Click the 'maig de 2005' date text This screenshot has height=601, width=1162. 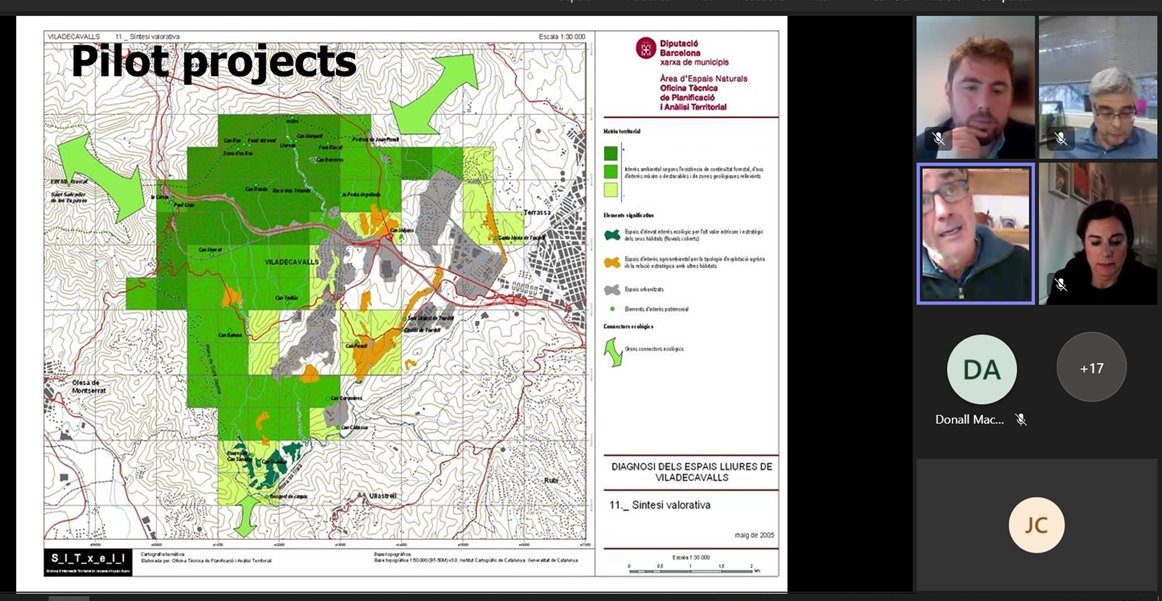click(754, 534)
